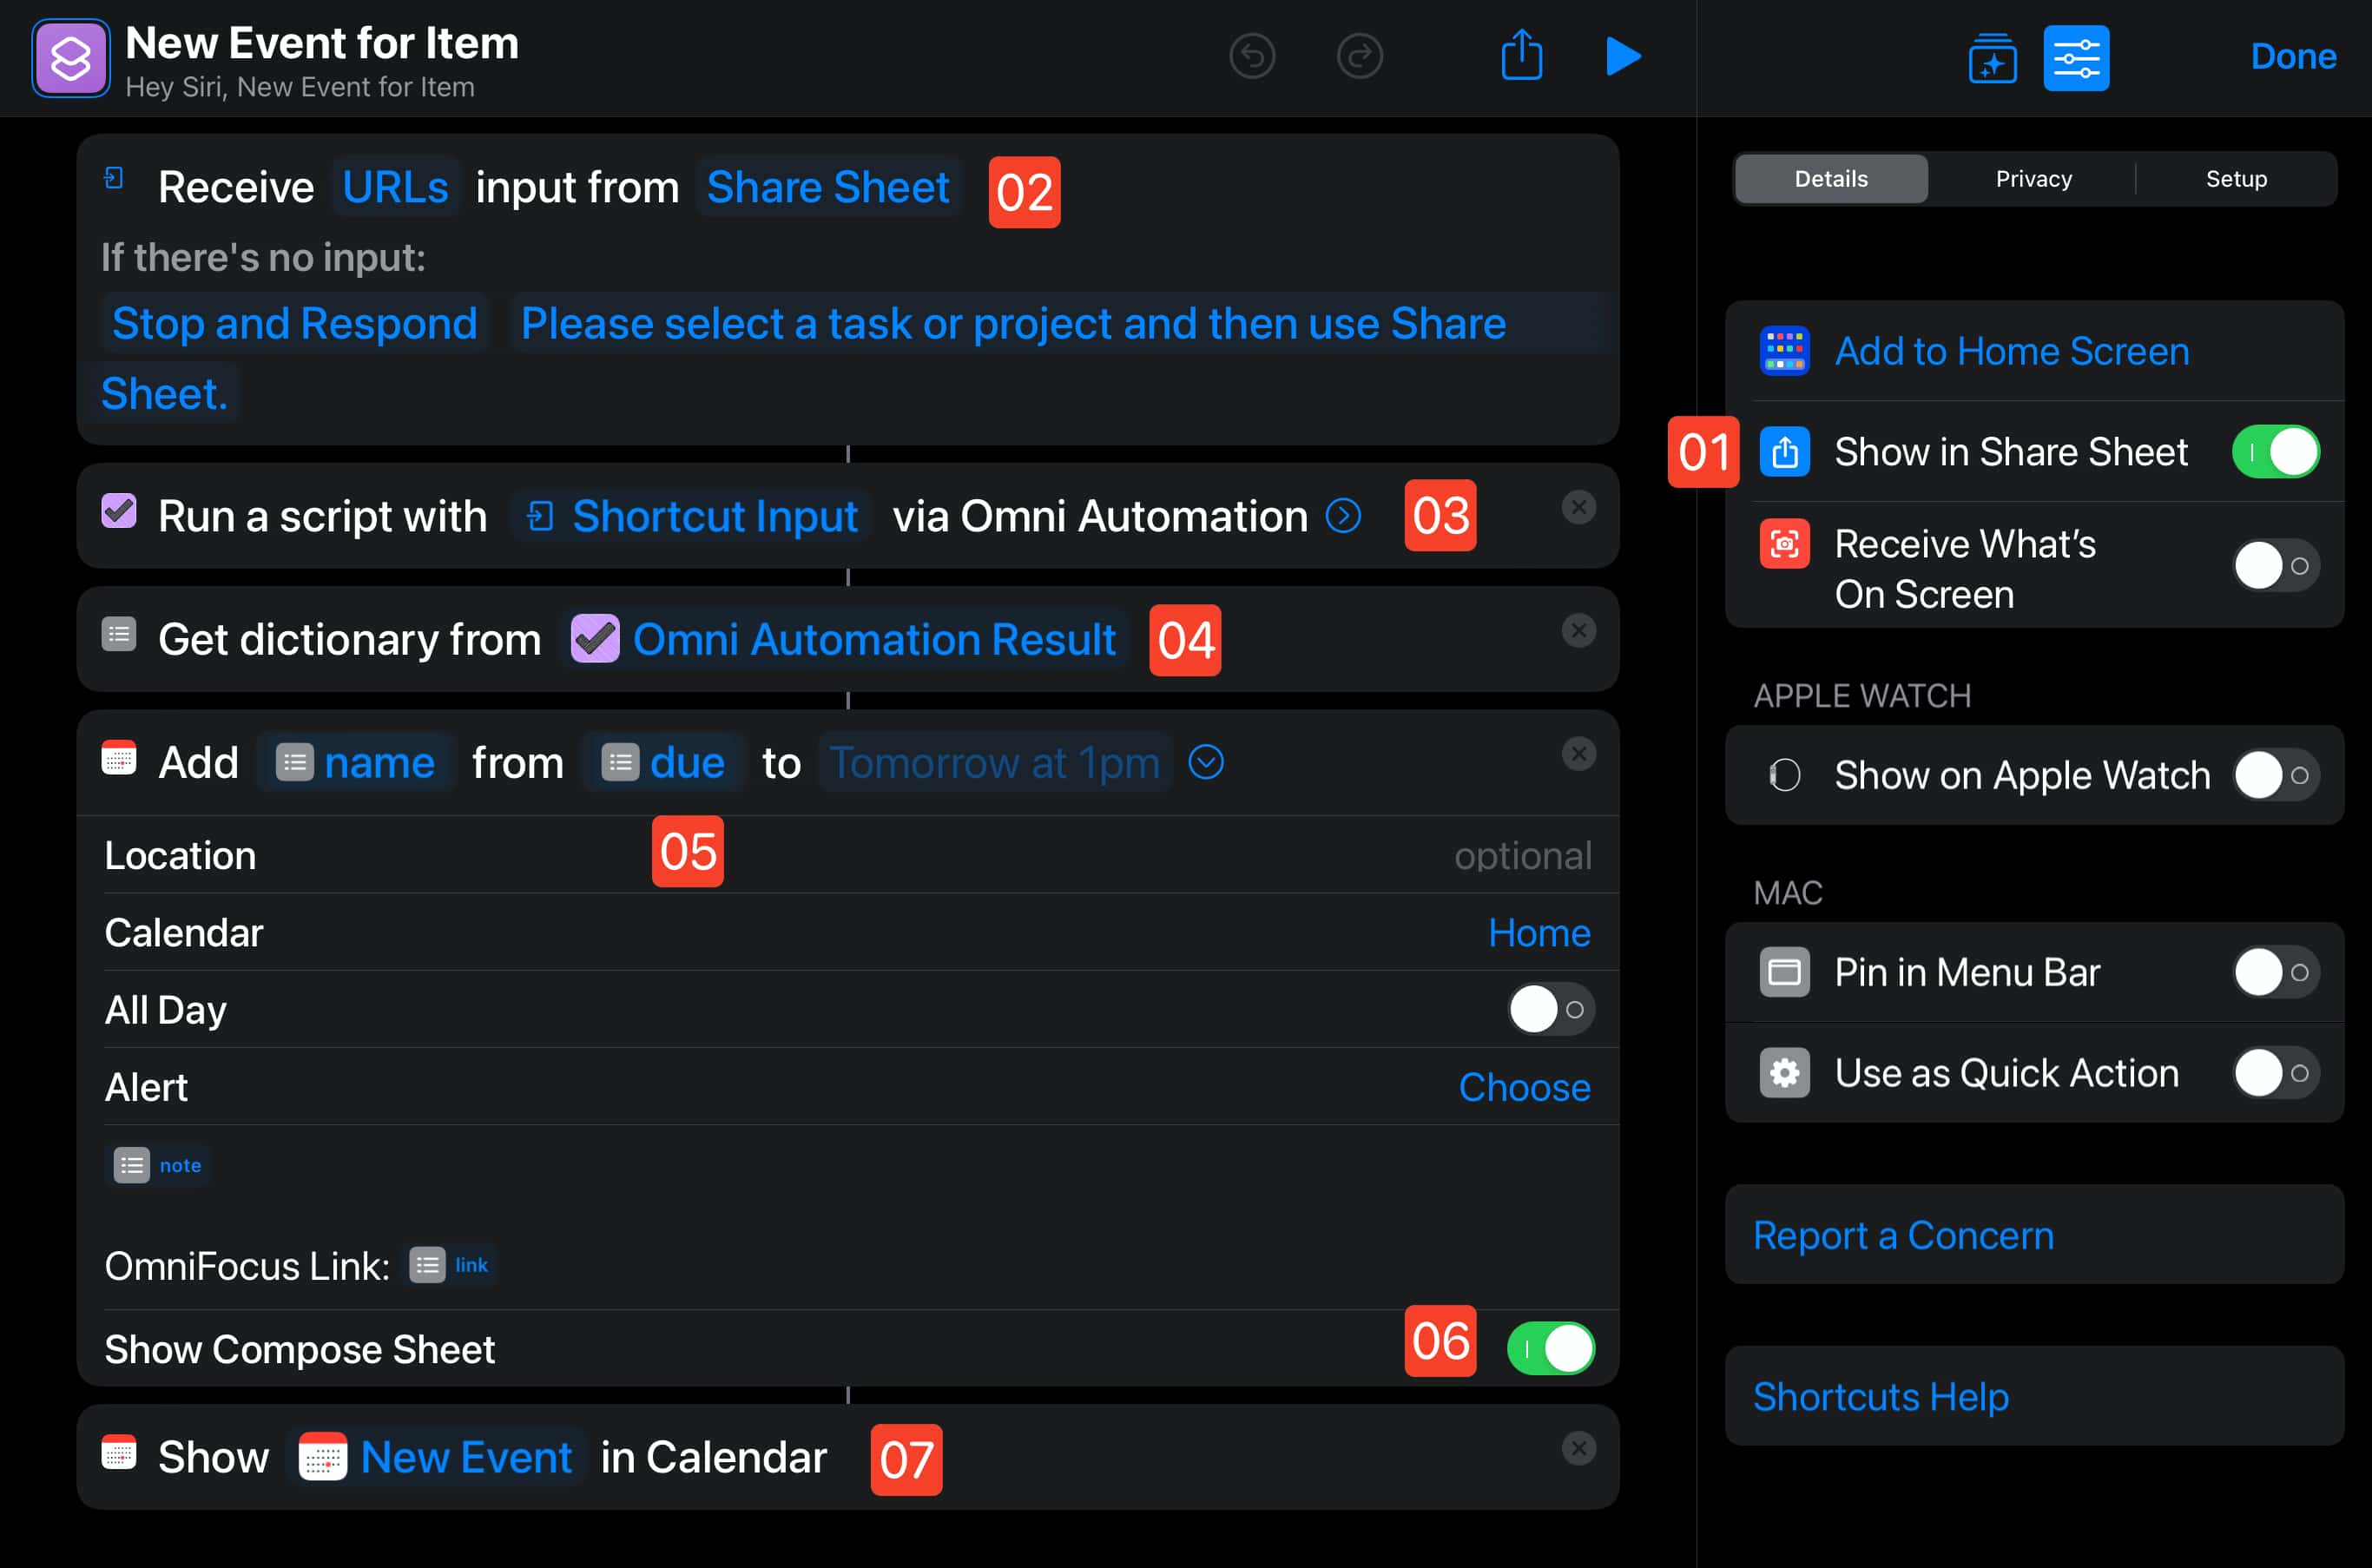The height and width of the screenshot is (1568, 2372).
Task: Enable Pin in Menu Bar
Action: click(2276, 972)
